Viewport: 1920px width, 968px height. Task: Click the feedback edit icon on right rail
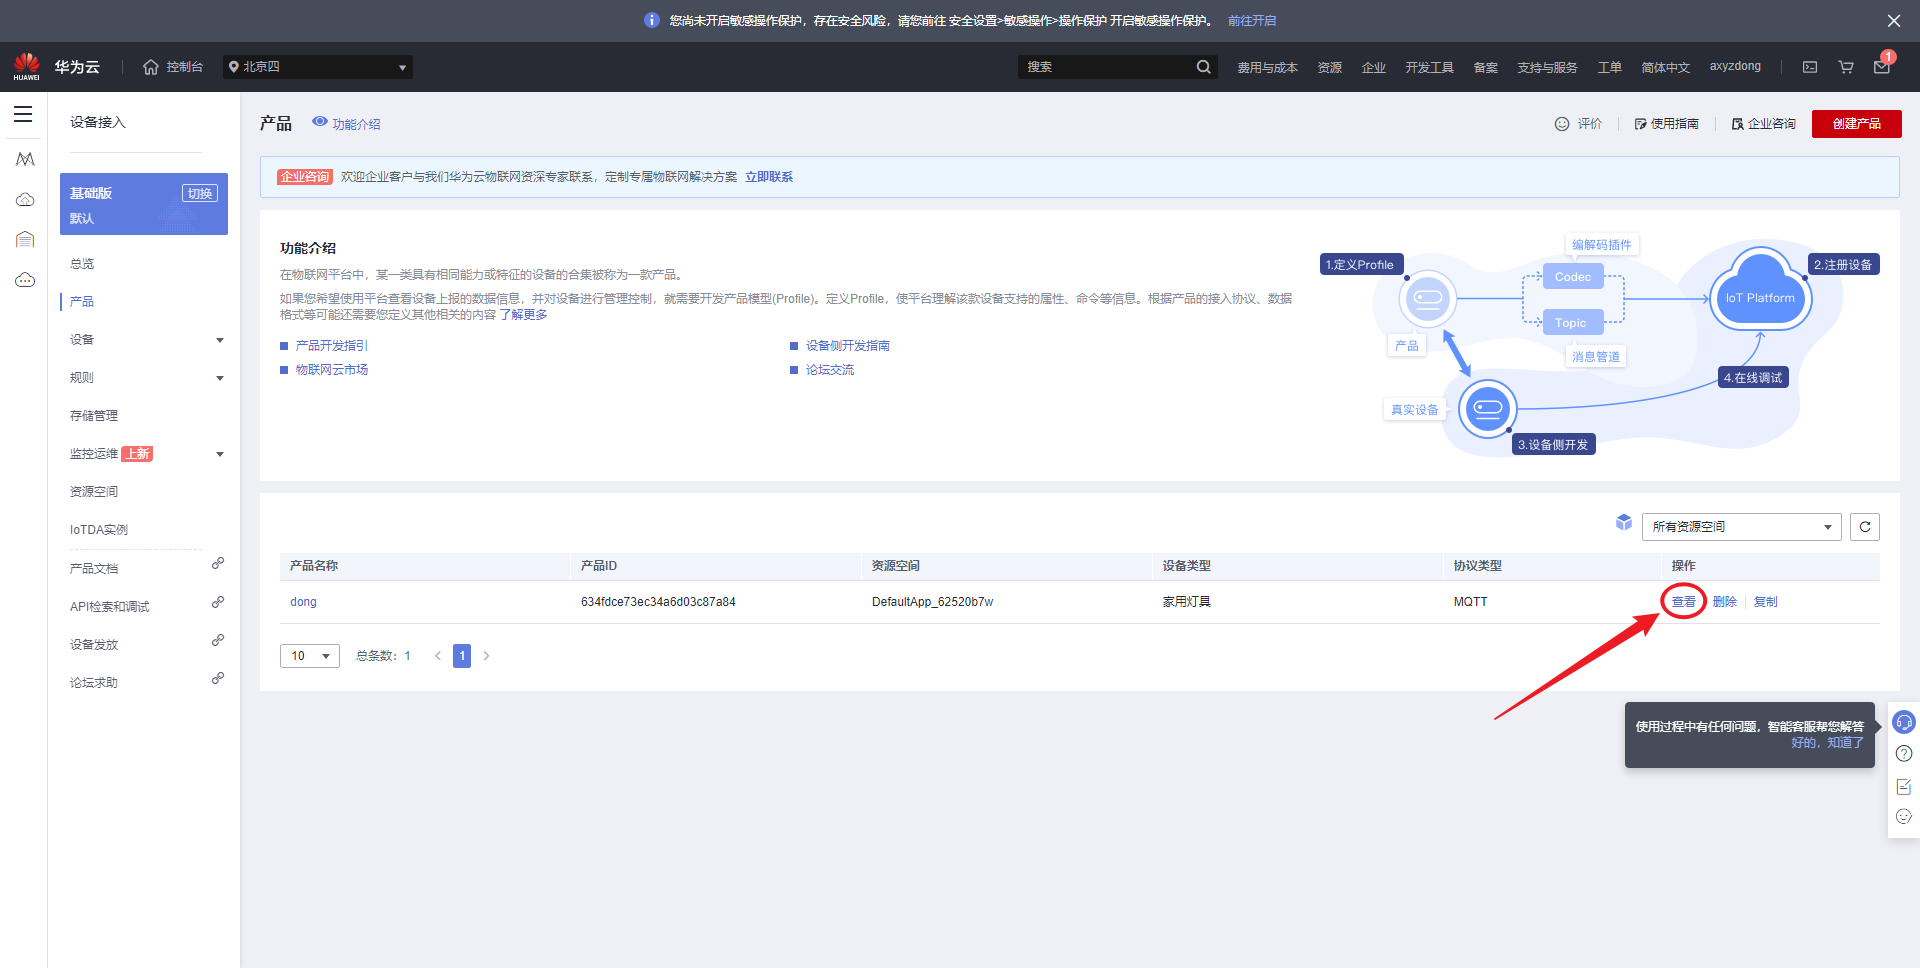coord(1904,786)
